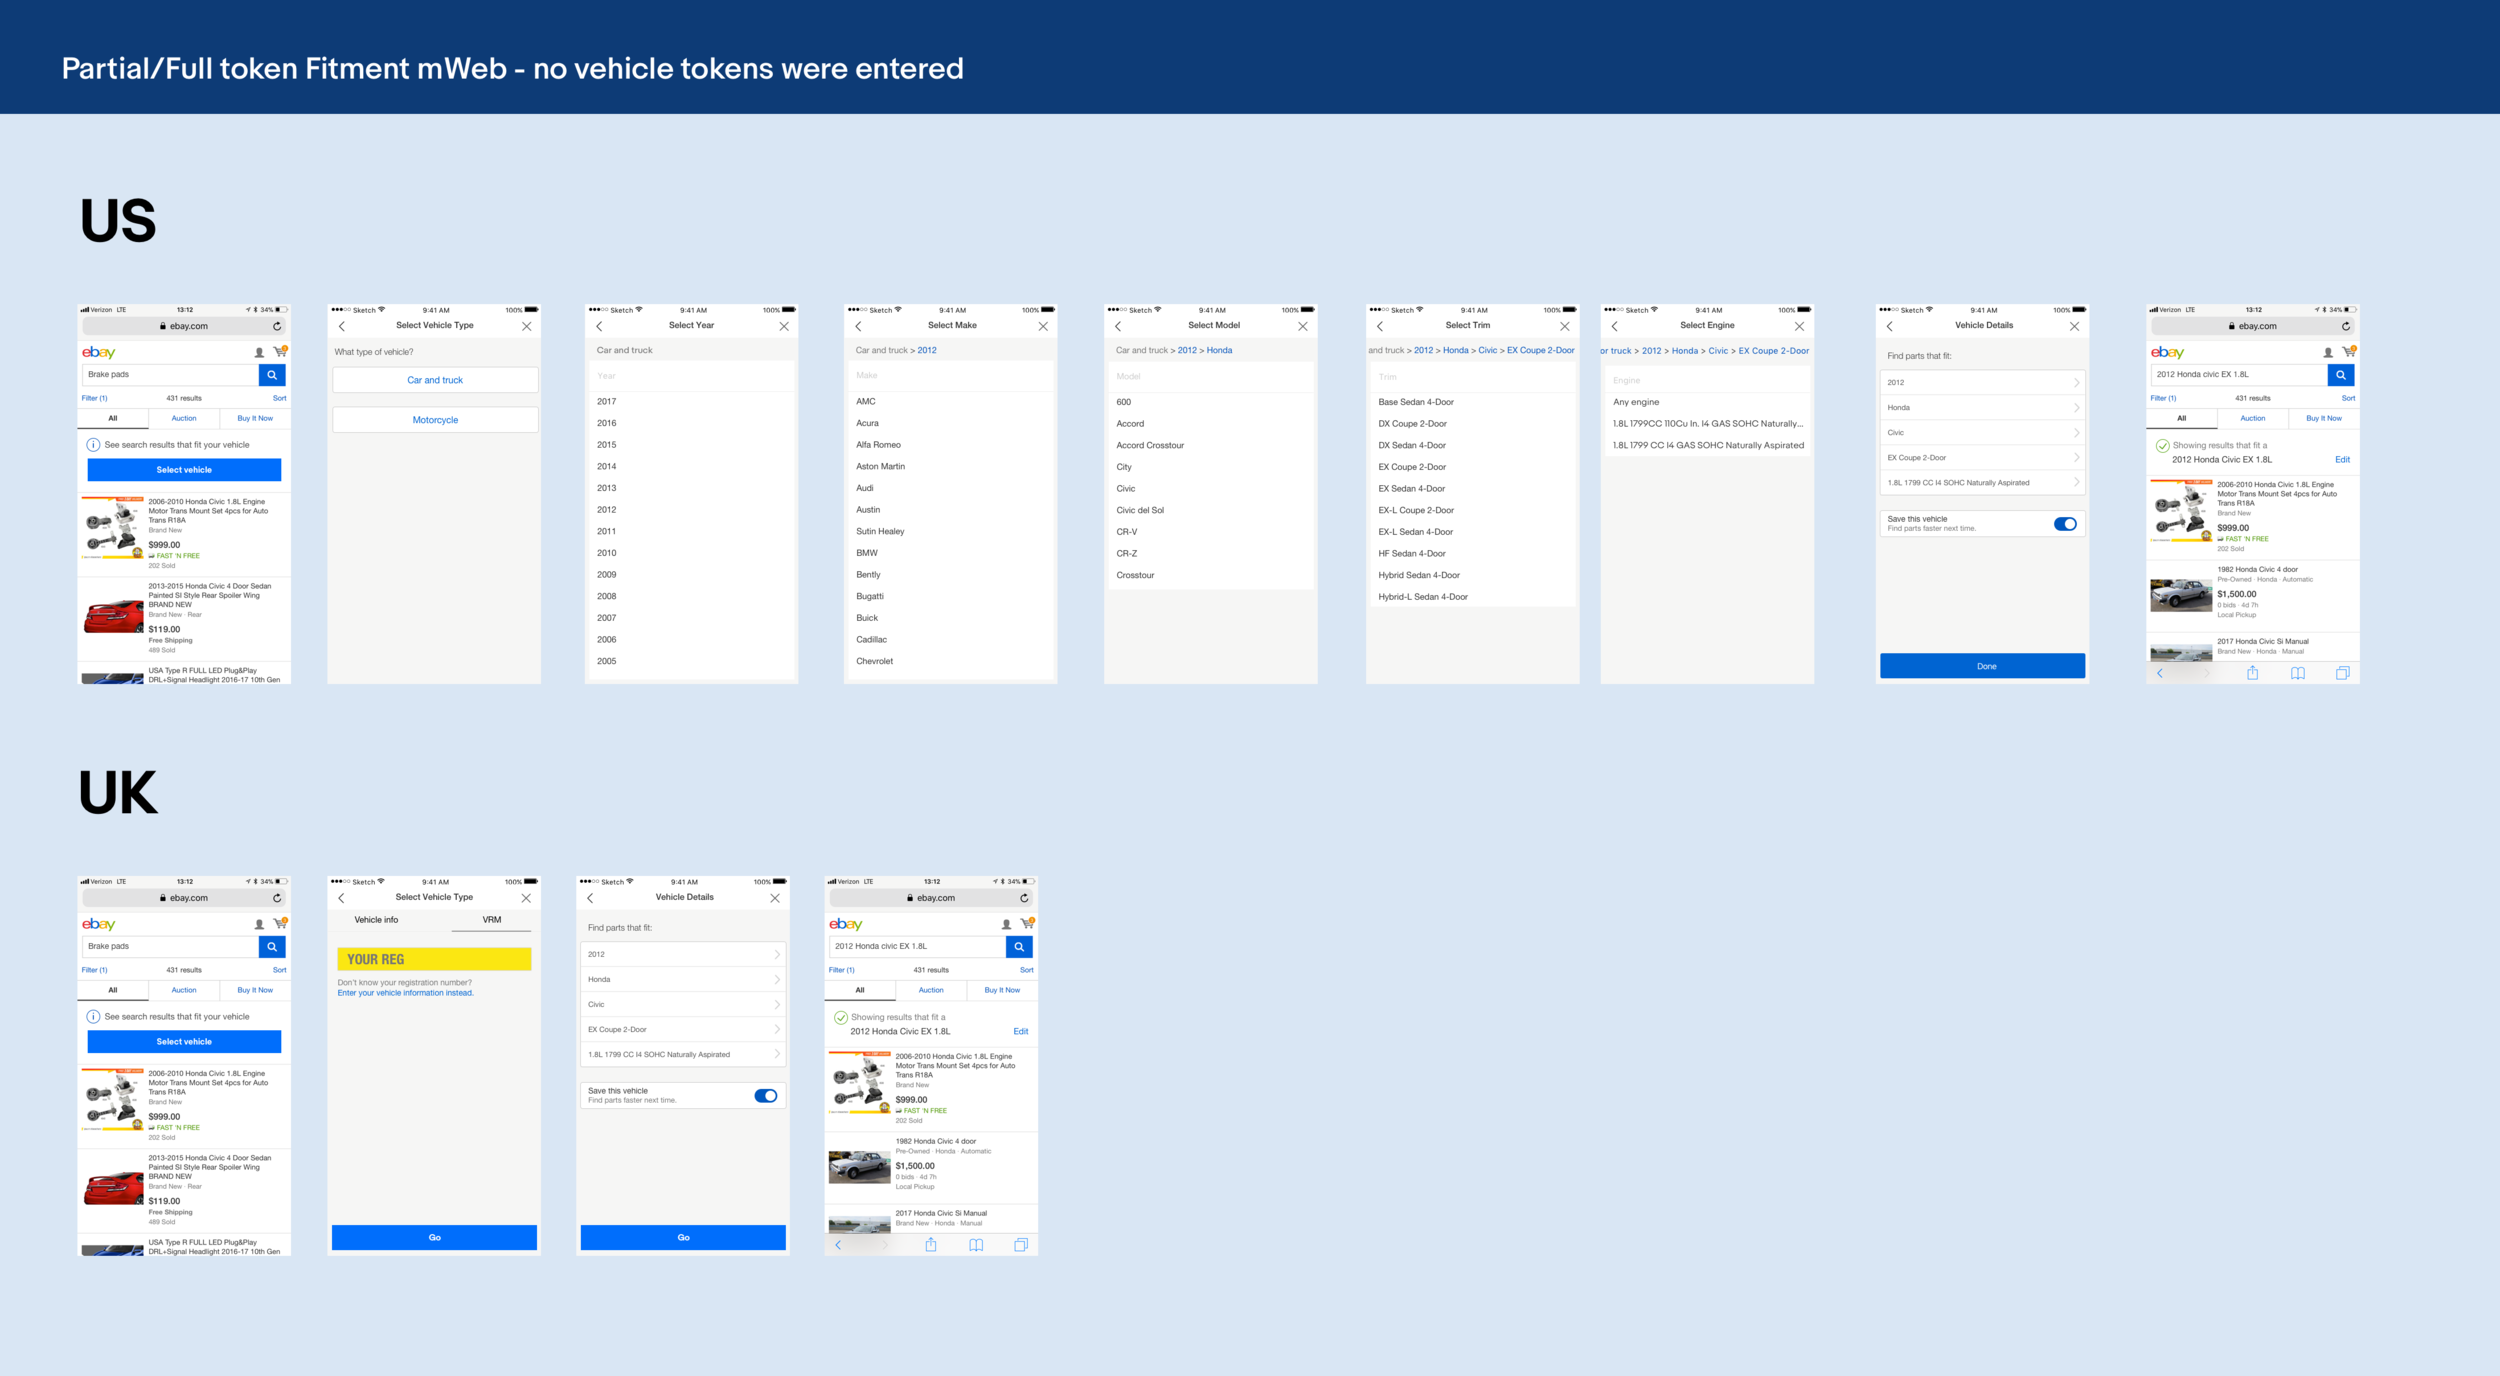Click 'Enter your vehicle information instead' link
This screenshot has height=1376, width=2500.
405,993
